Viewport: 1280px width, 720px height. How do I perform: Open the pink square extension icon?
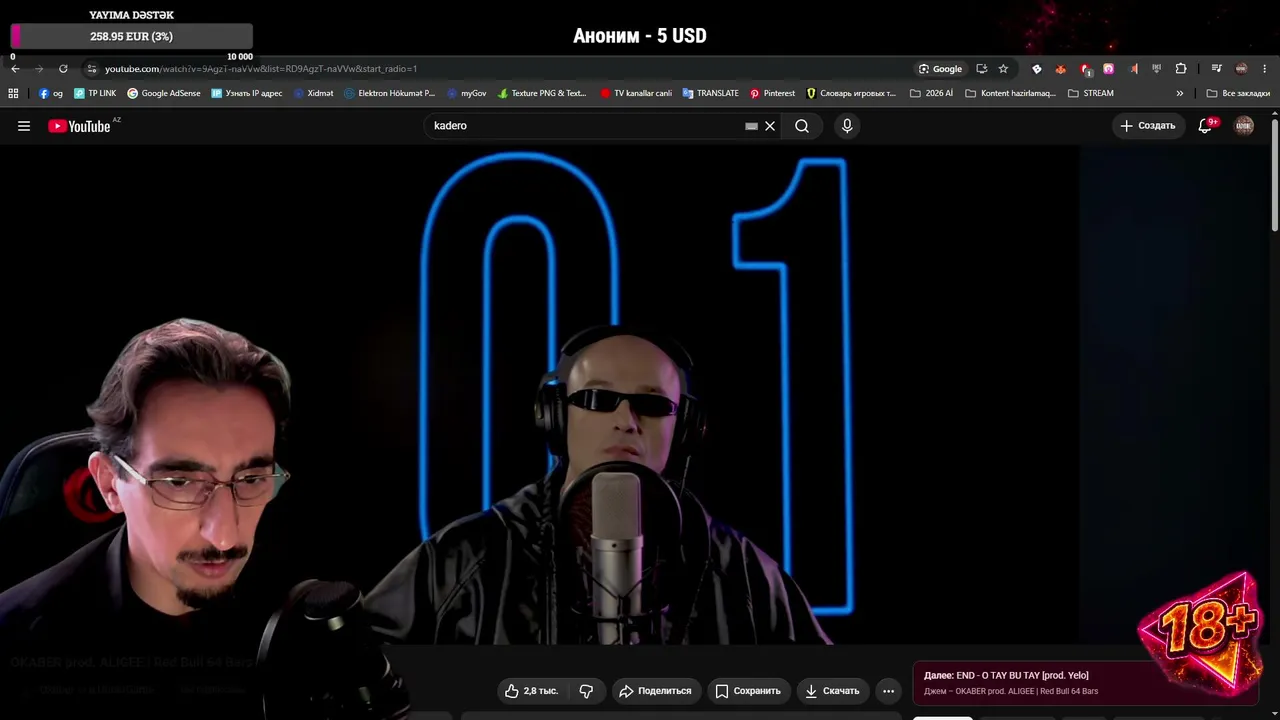(1108, 69)
